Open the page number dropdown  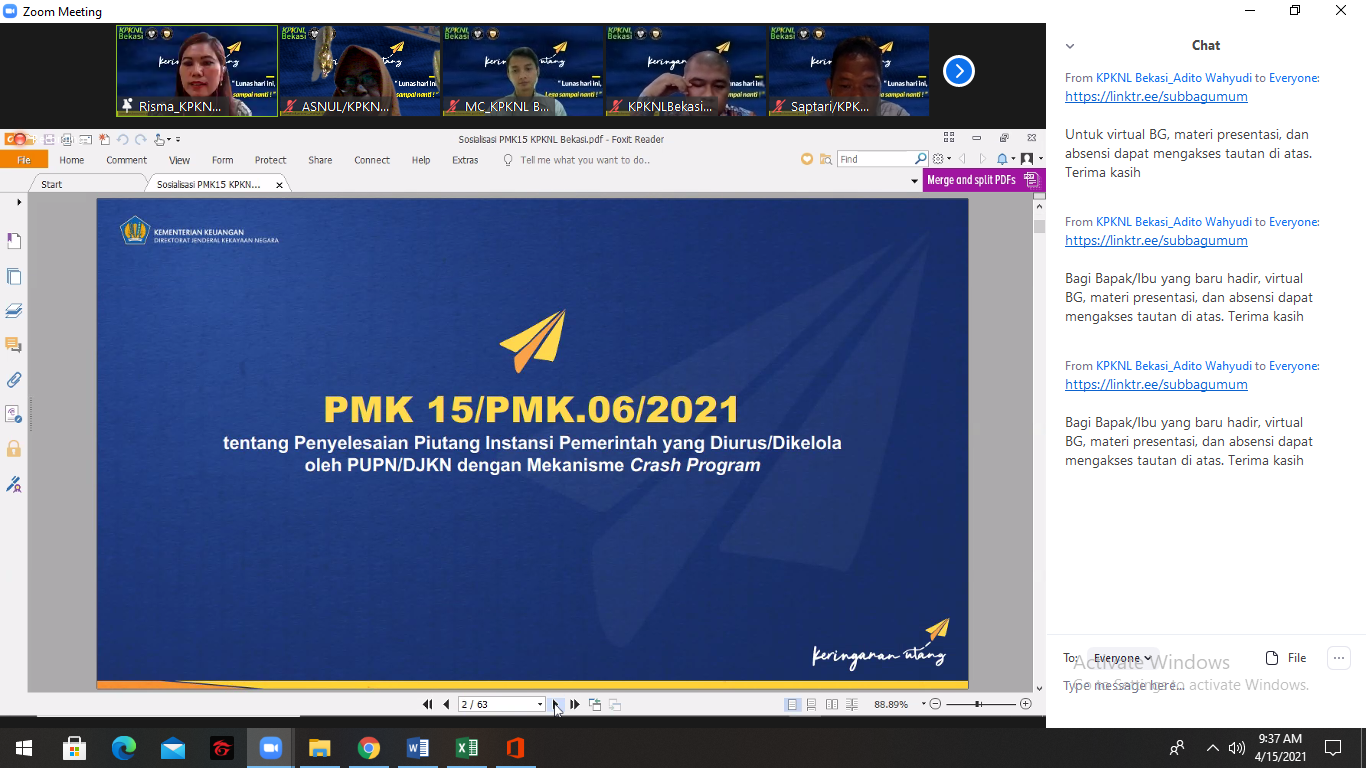[x=540, y=705]
